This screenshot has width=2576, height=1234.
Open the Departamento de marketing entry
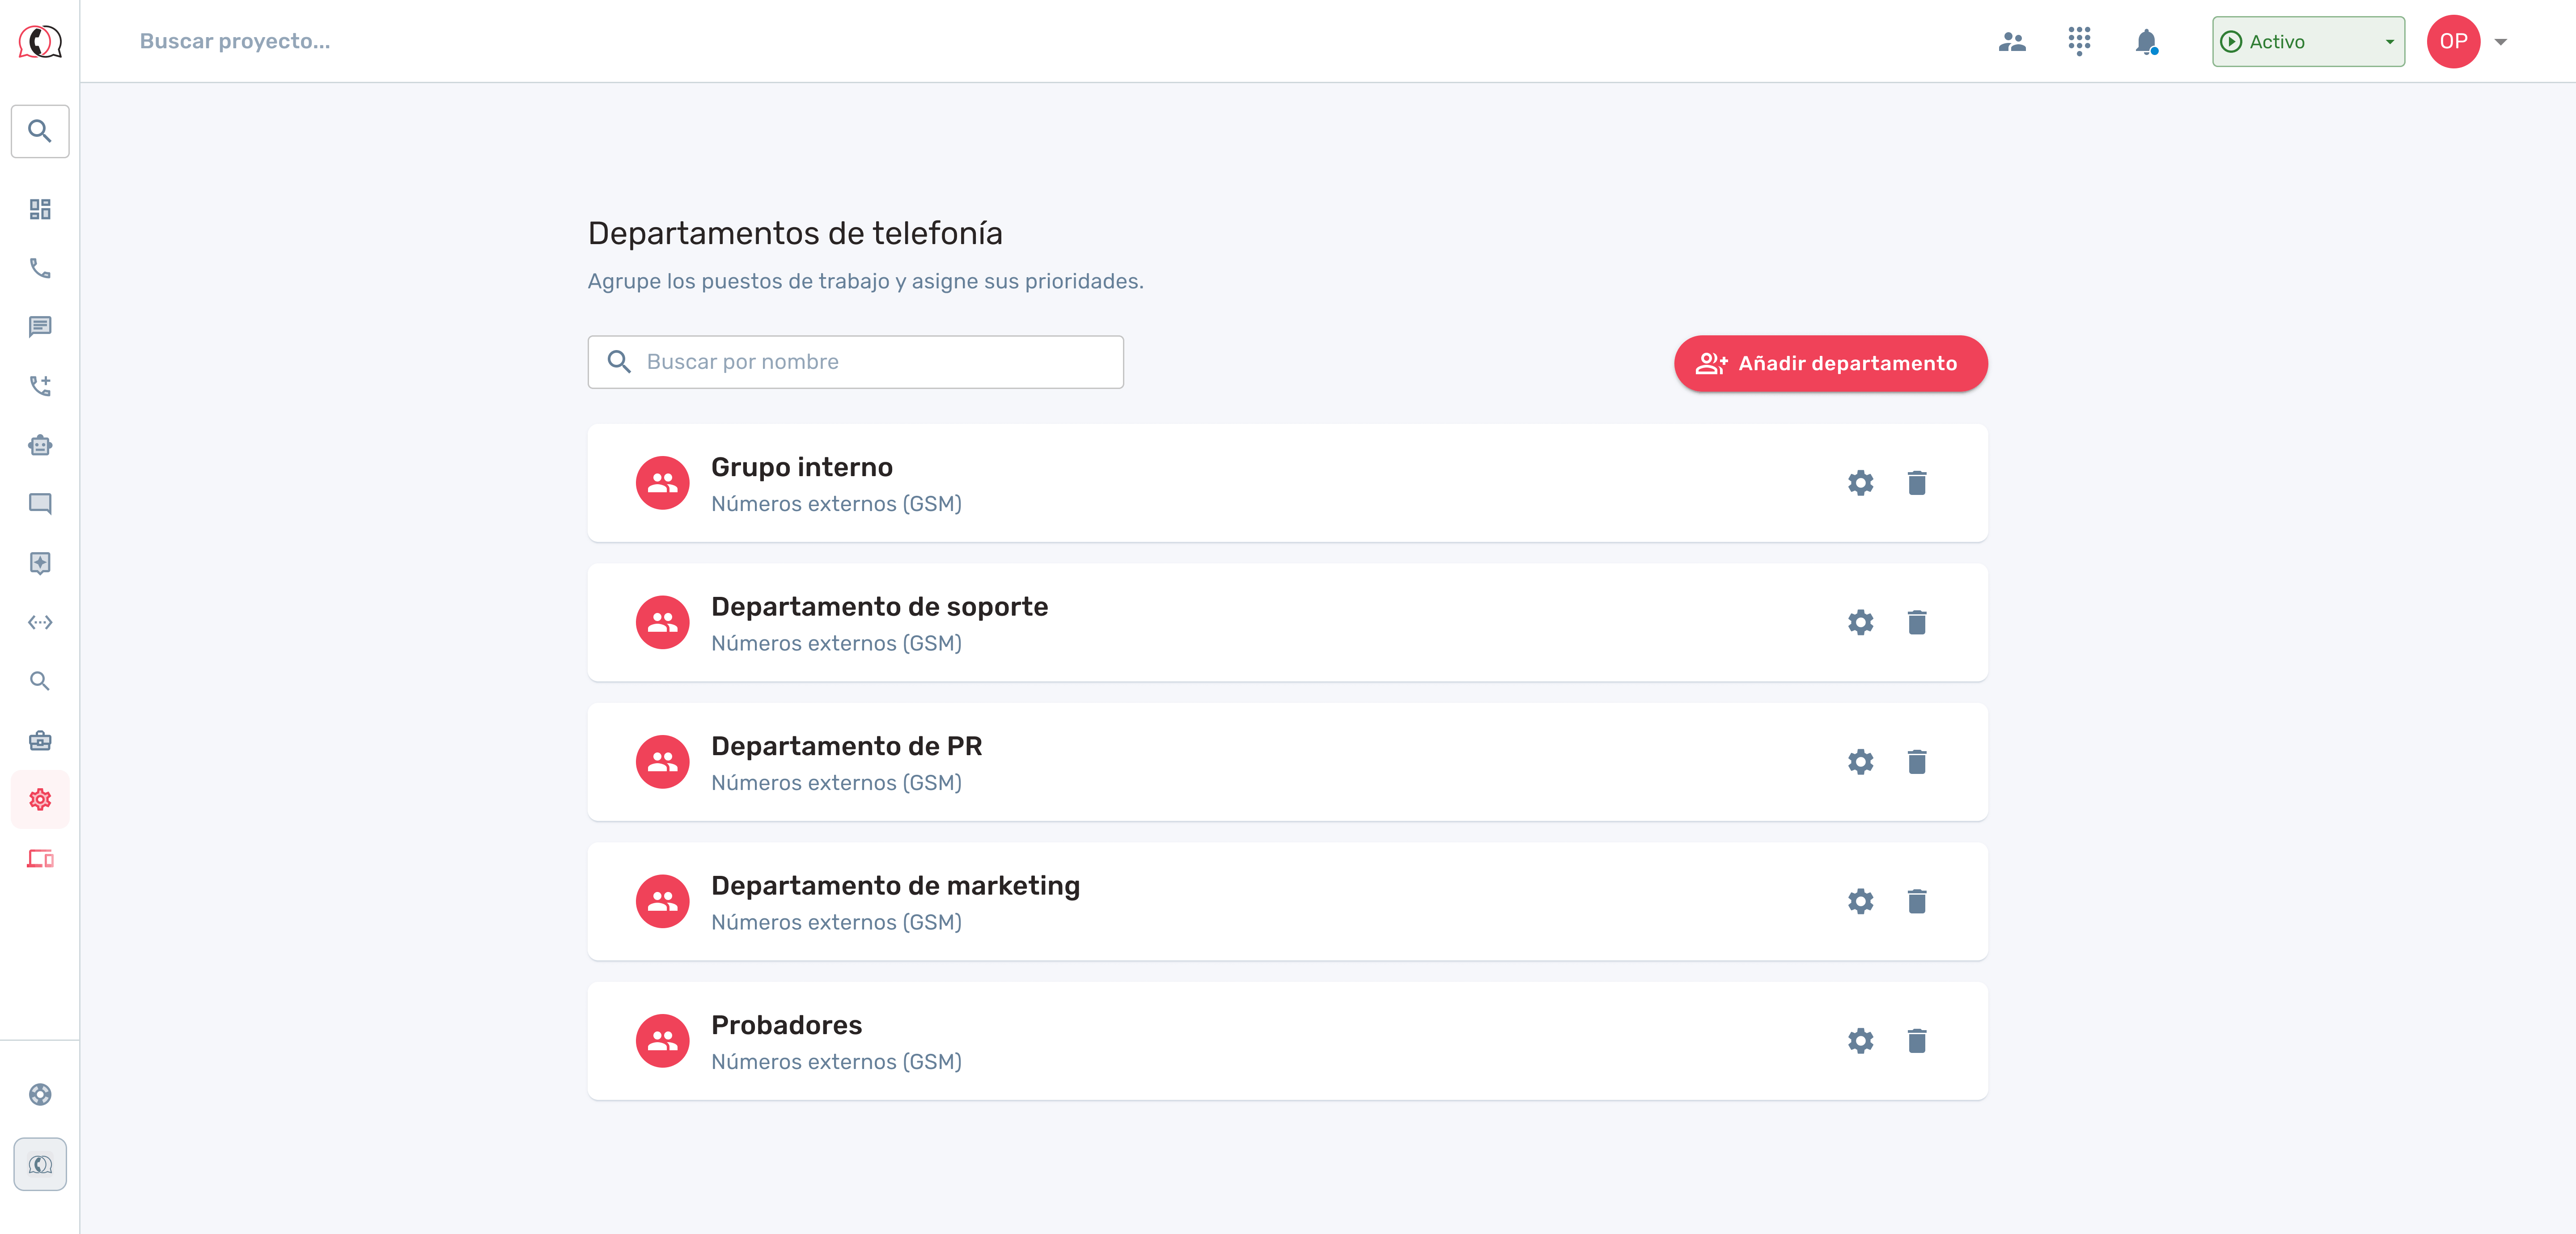coord(895,886)
